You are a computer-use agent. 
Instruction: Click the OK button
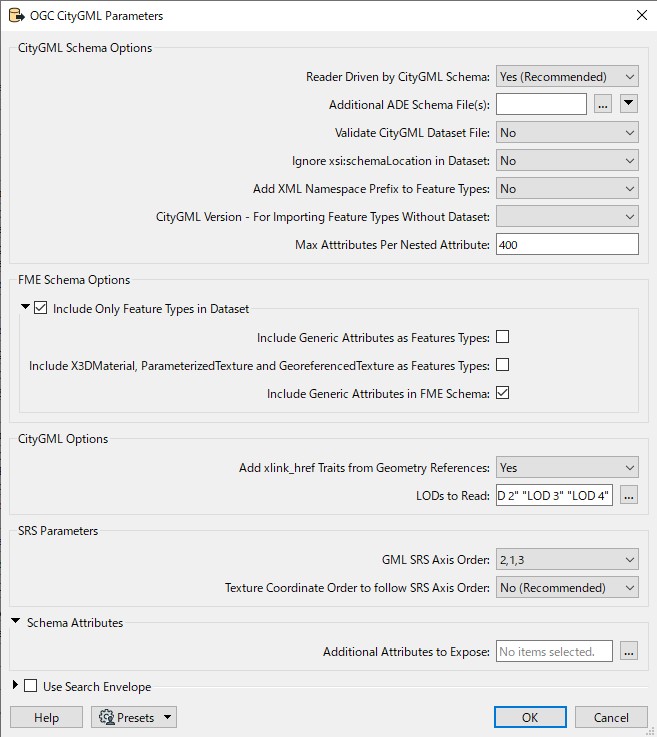tap(530, 717)
